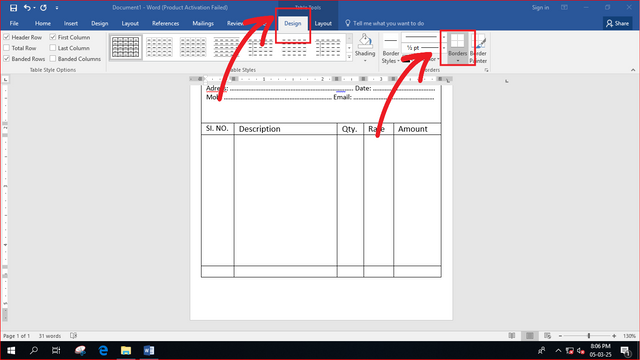Click Sign in
Viewport: 640px width, 360px height.
540,7
